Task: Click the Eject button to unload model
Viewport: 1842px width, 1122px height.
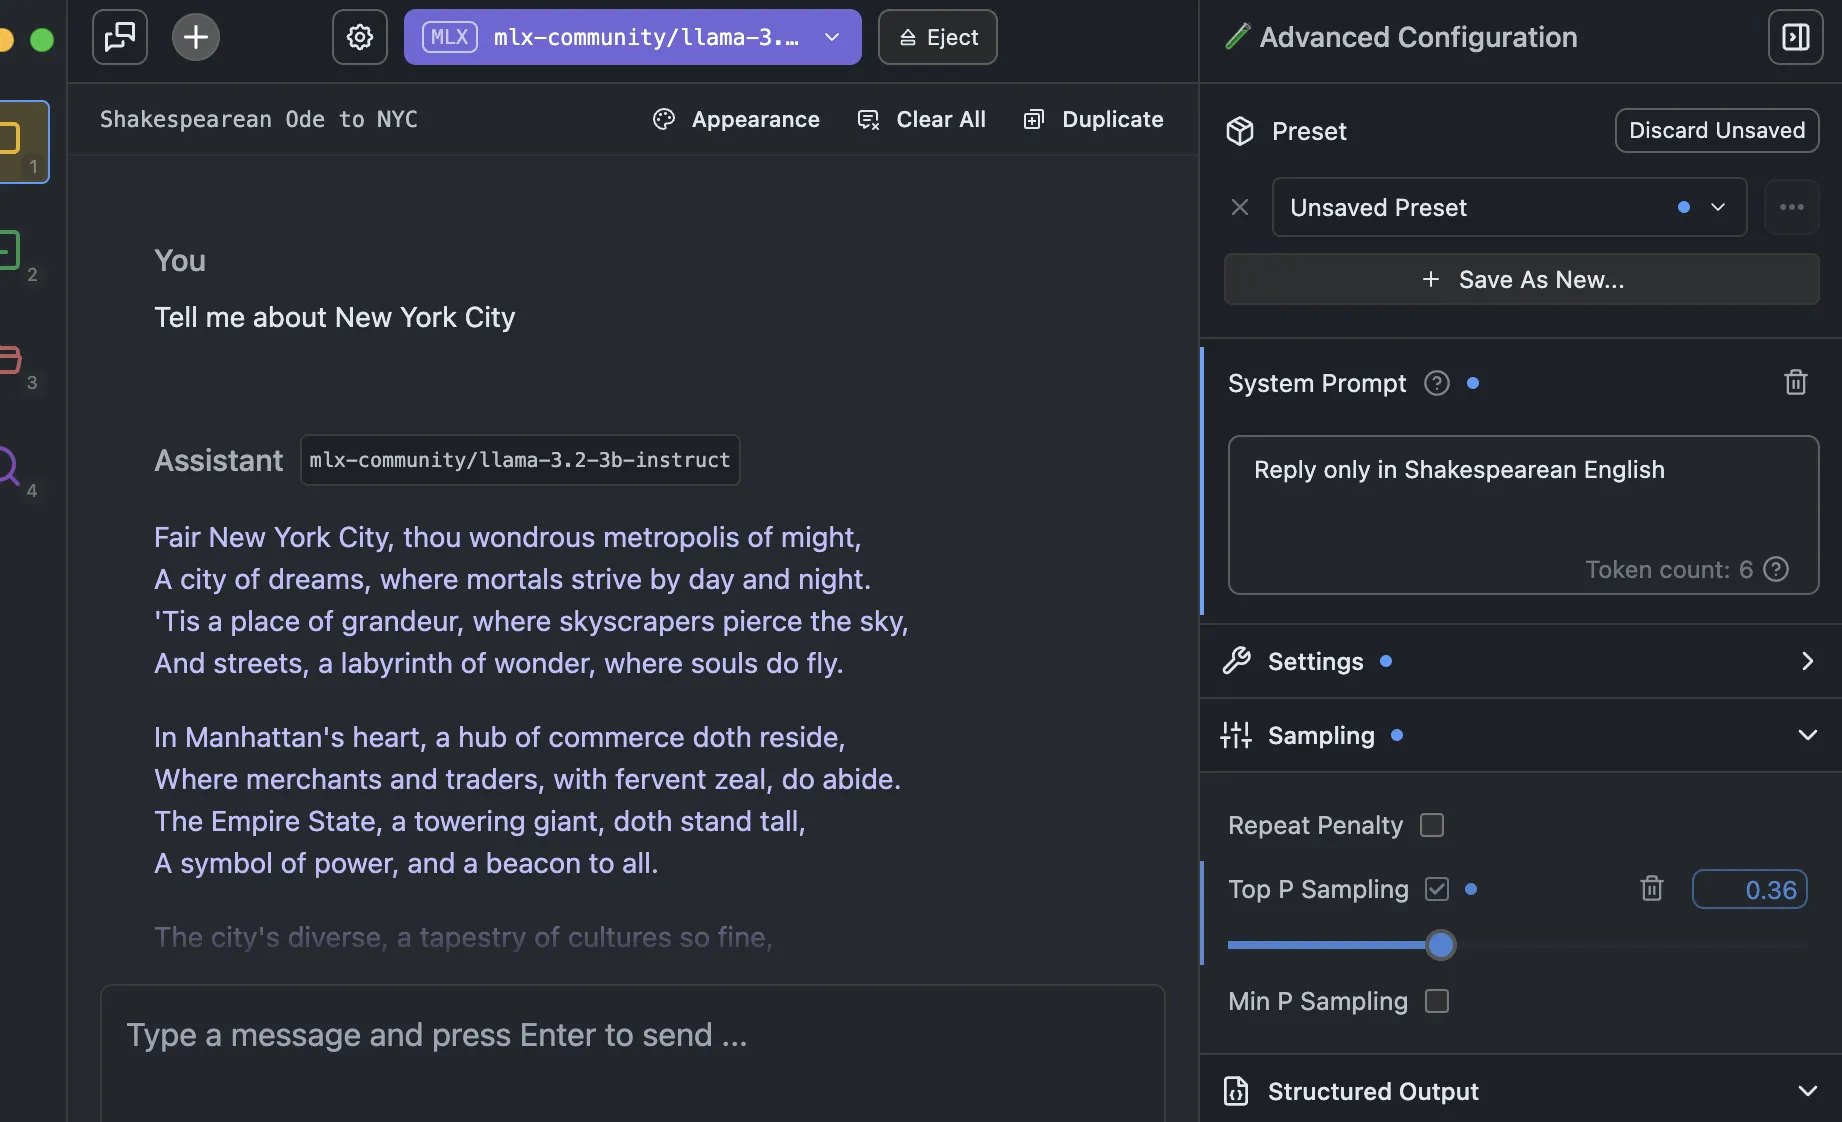Action: pyautogui.click(x=936, y=37)
